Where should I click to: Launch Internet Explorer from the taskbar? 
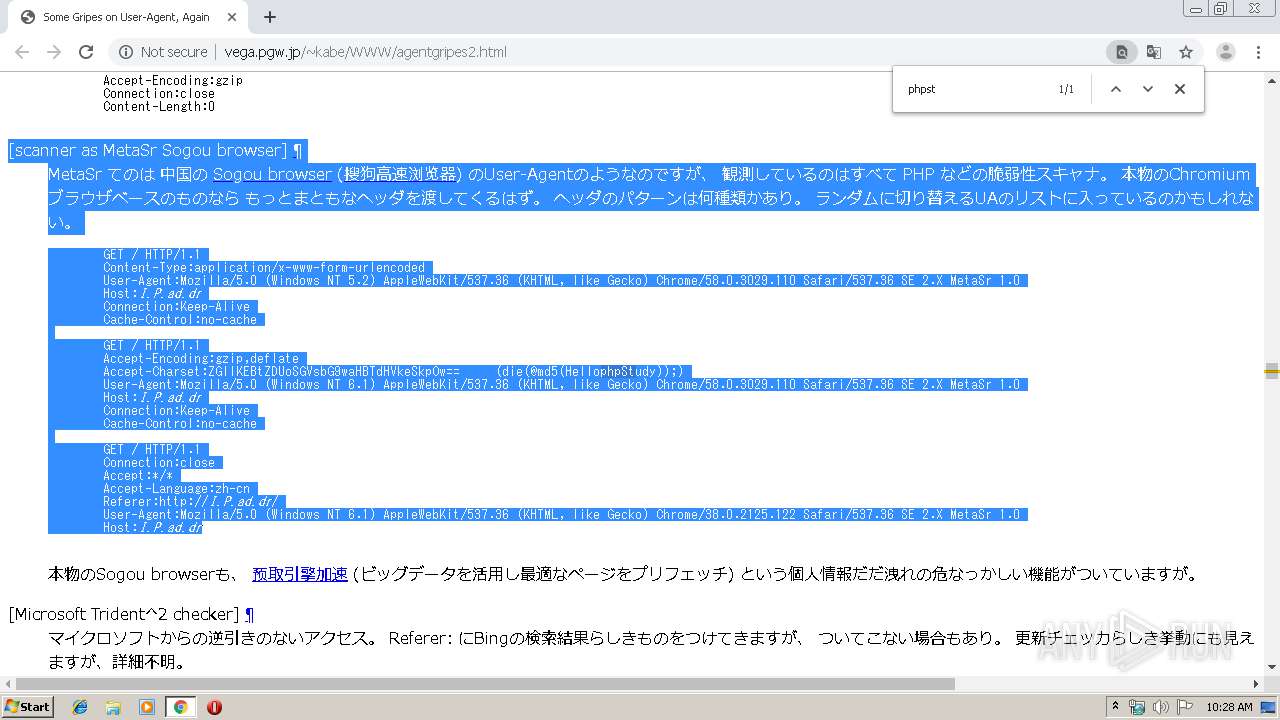click(80, 707)
